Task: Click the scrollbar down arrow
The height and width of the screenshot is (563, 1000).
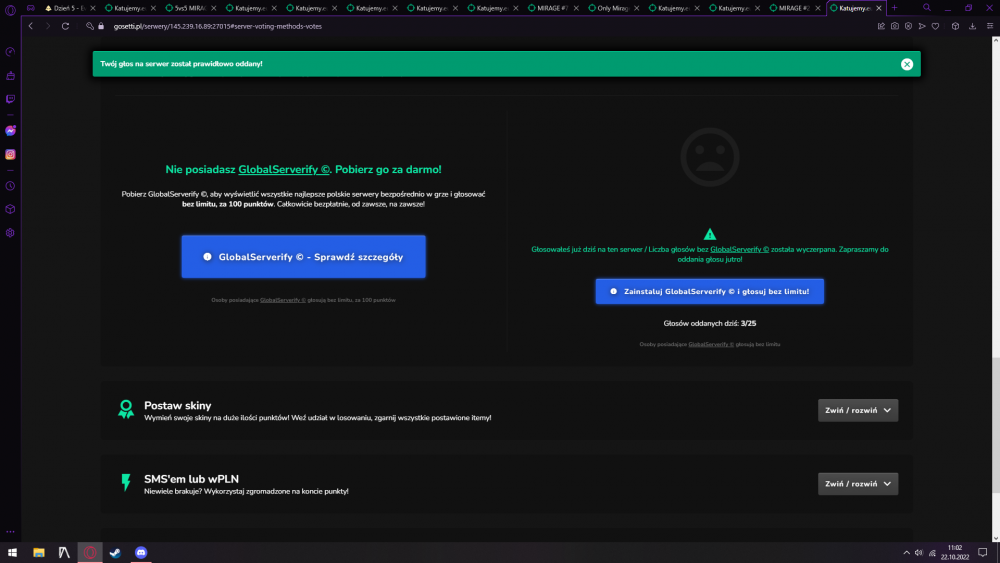Action: click(996, 537)
